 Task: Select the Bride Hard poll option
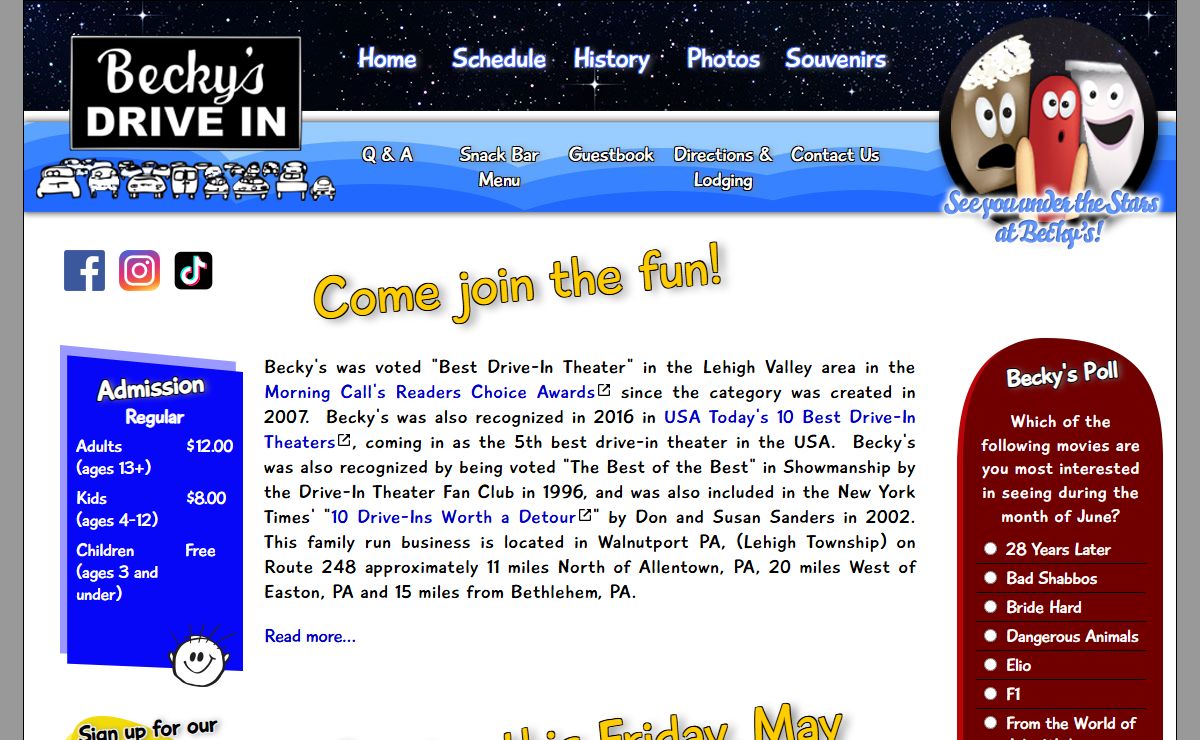[990, 606]
